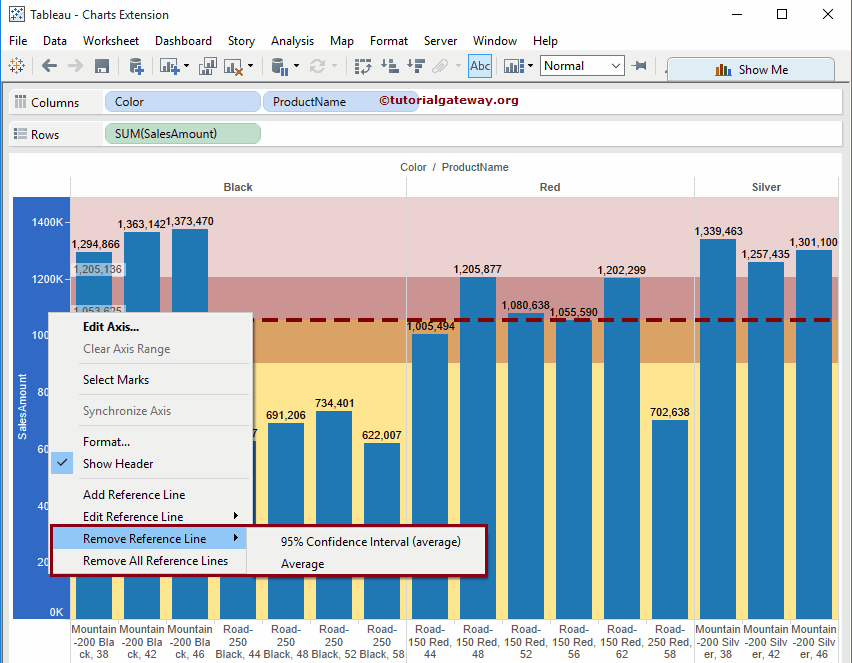The image size is (852, 663).
Task: Select the Swap Rows and Columns icon
Action: tap(361, 66)
